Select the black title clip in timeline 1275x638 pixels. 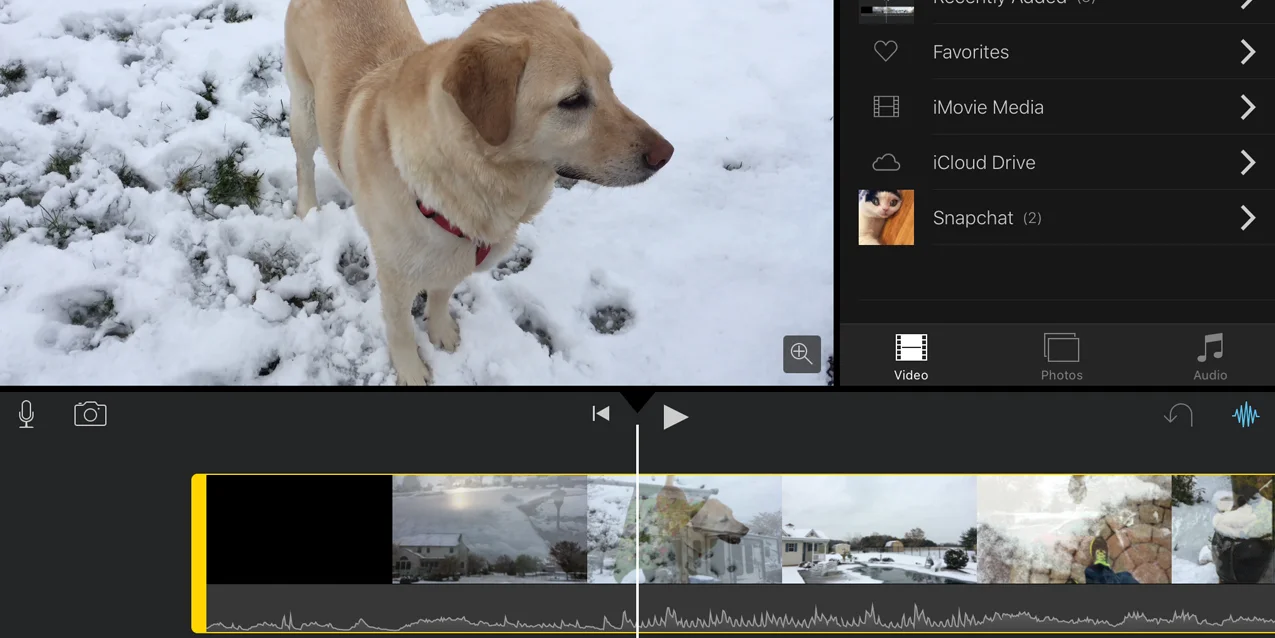pyautogui.click(x=299, y=529)
